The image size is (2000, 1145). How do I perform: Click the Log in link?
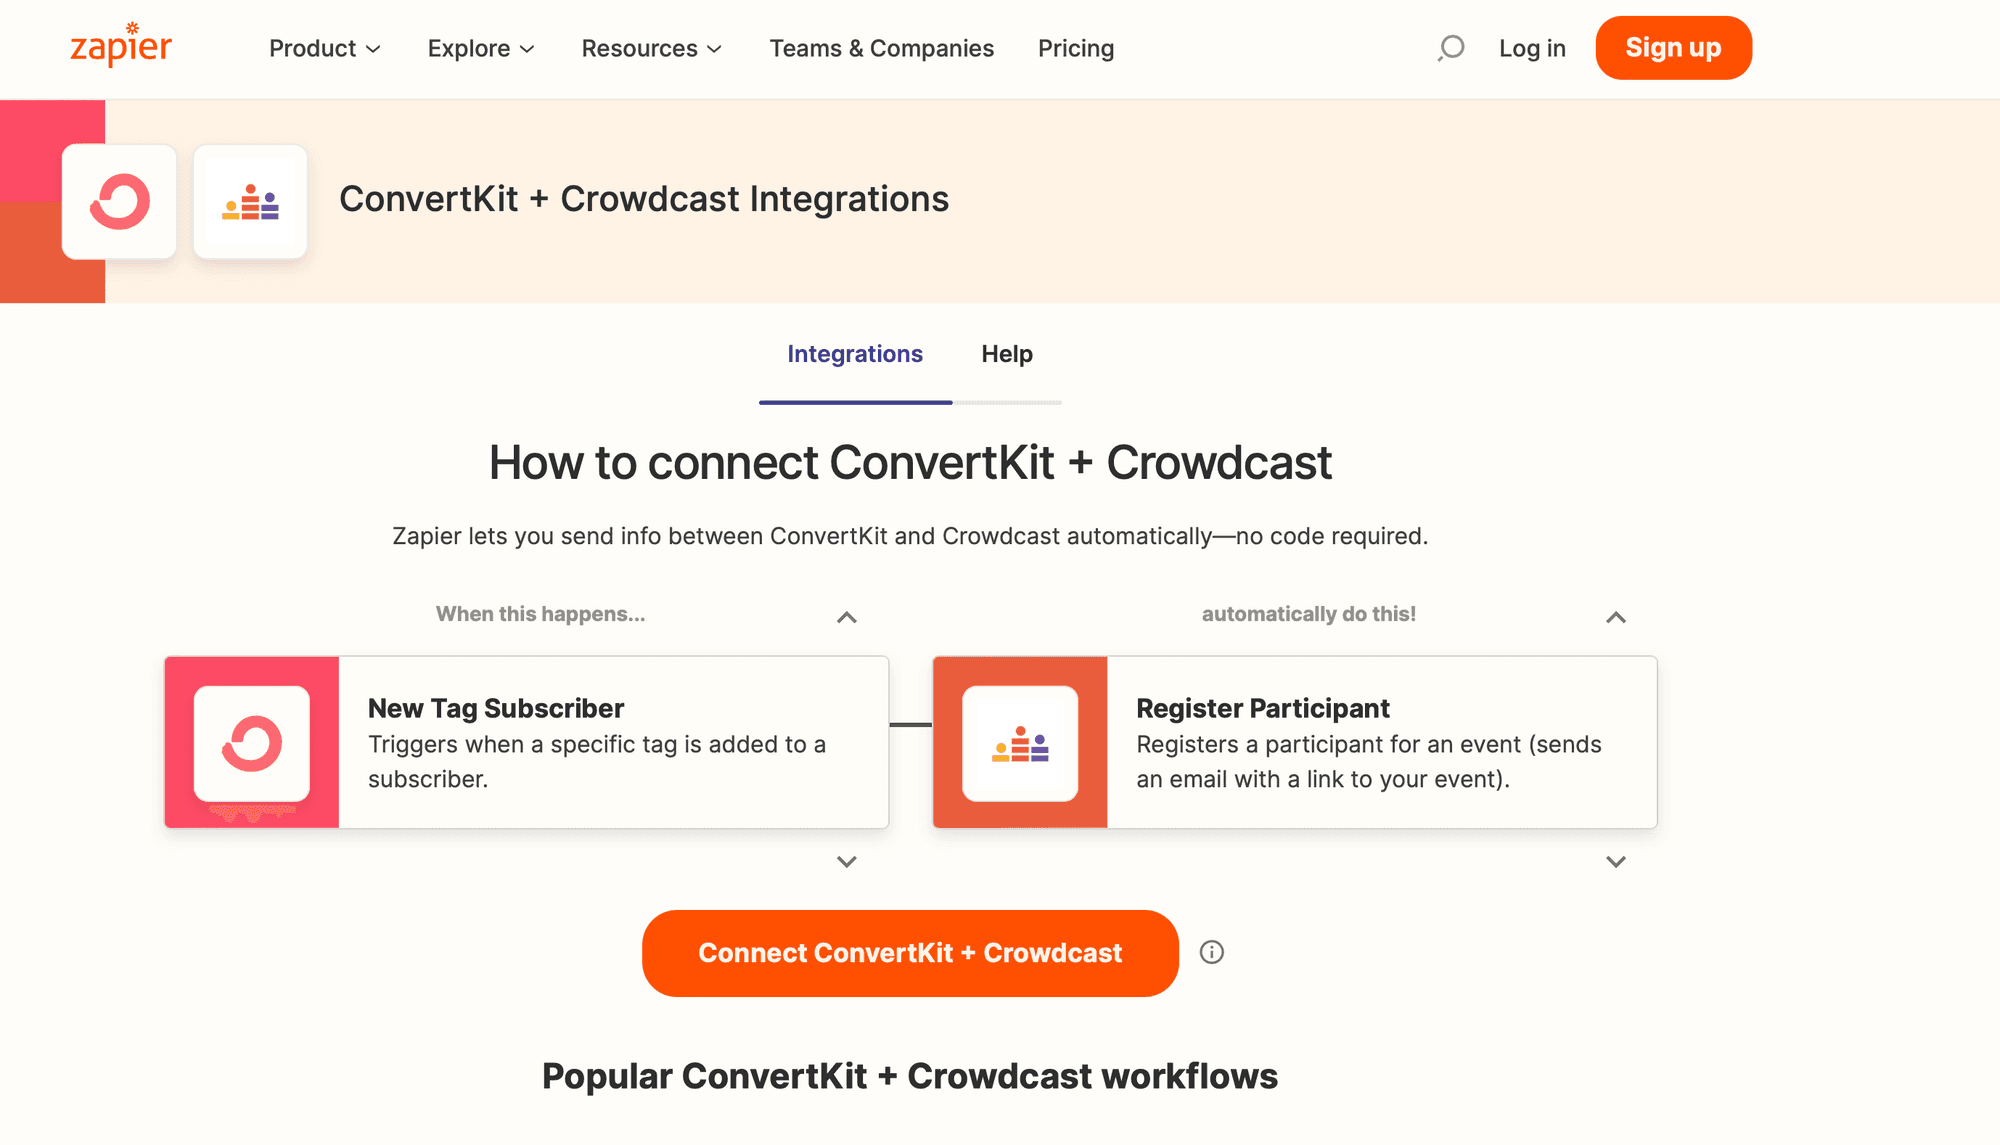pos(1532,48)
